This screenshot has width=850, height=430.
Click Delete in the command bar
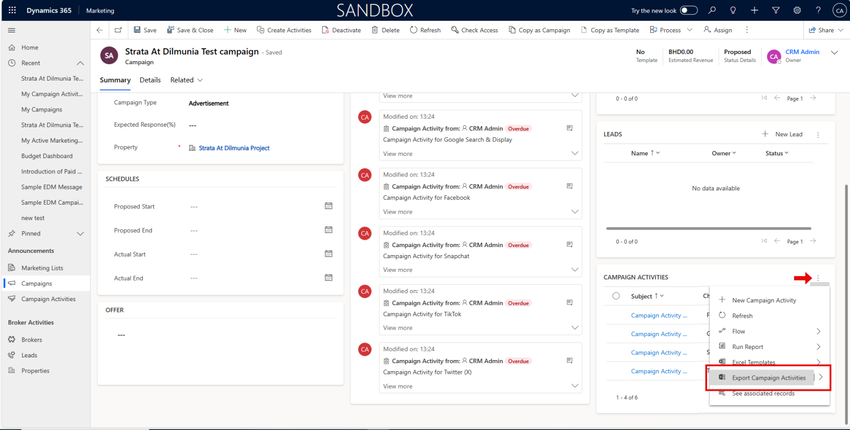[x=385, y=30]
